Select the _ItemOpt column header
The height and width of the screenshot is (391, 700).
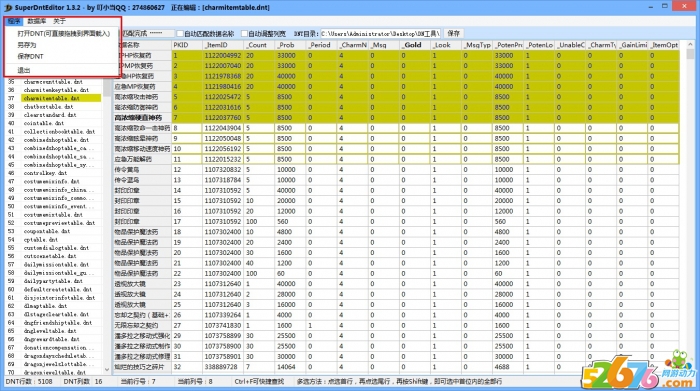click(x=665, y=45)
